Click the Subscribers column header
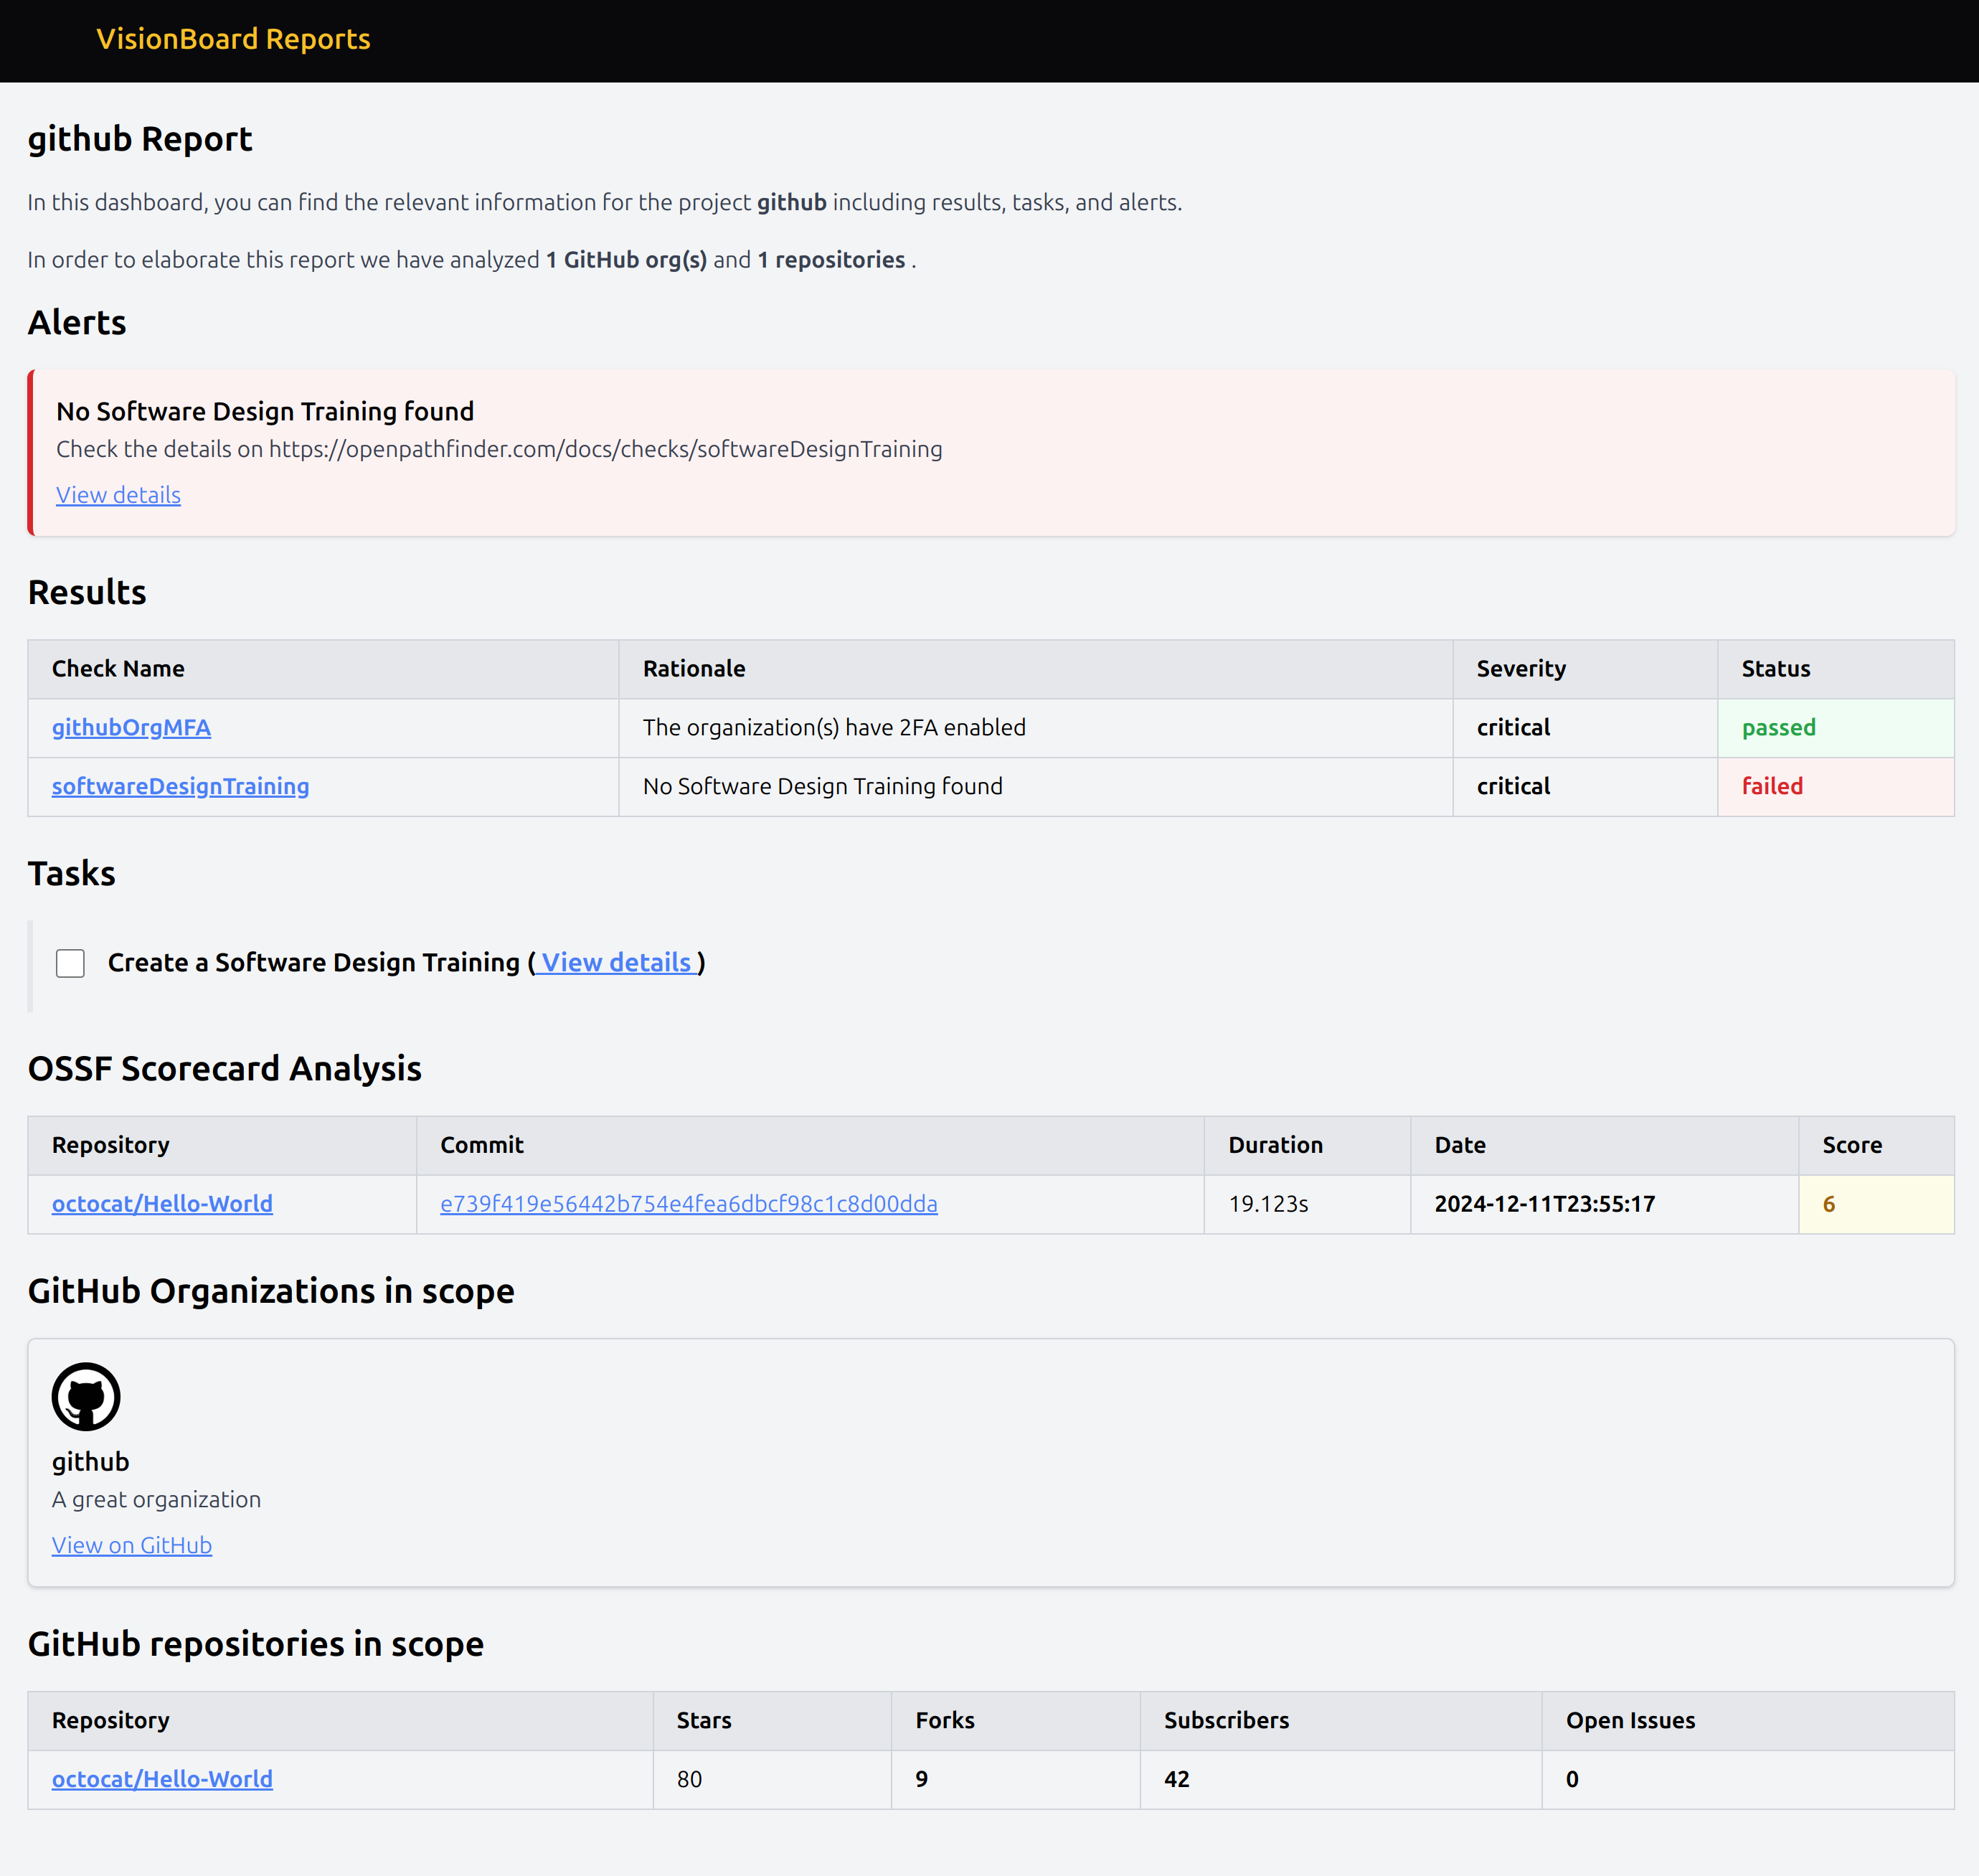The image size is (1979, 1876). coord(1340,1720)
